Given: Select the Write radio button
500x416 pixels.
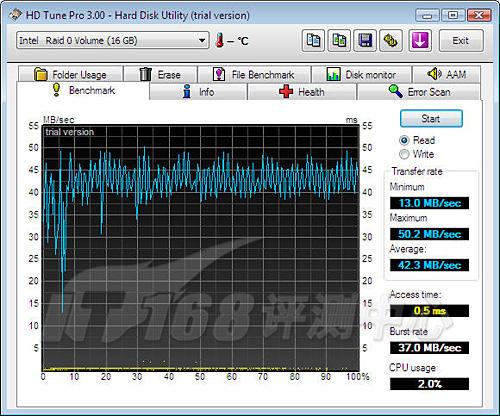Looking at the screenshot, I should pos(404,154).
